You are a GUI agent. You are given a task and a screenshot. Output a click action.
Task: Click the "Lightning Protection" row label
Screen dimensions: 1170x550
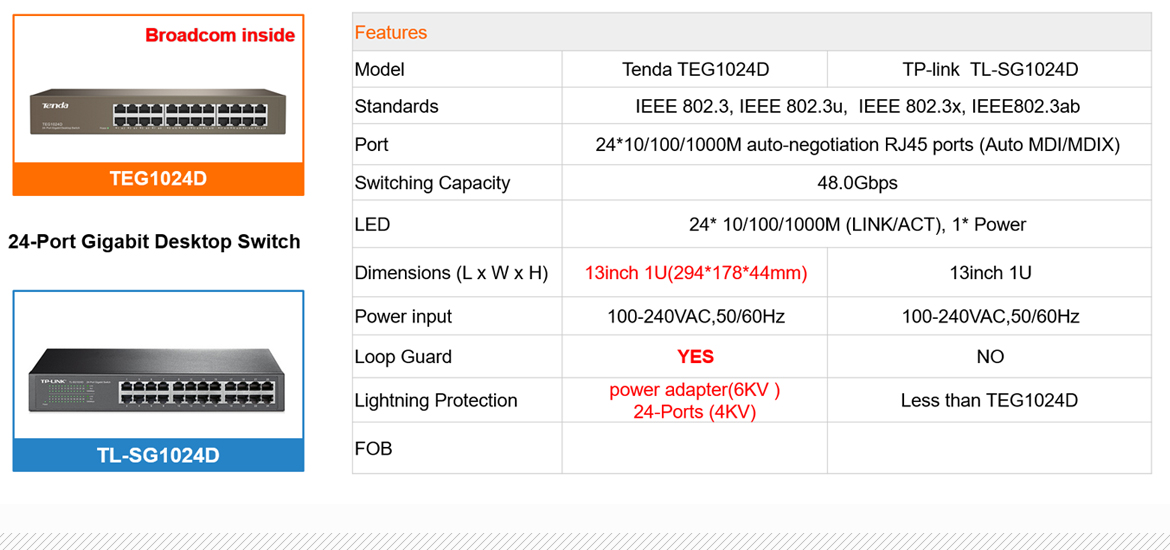point(436,401)
